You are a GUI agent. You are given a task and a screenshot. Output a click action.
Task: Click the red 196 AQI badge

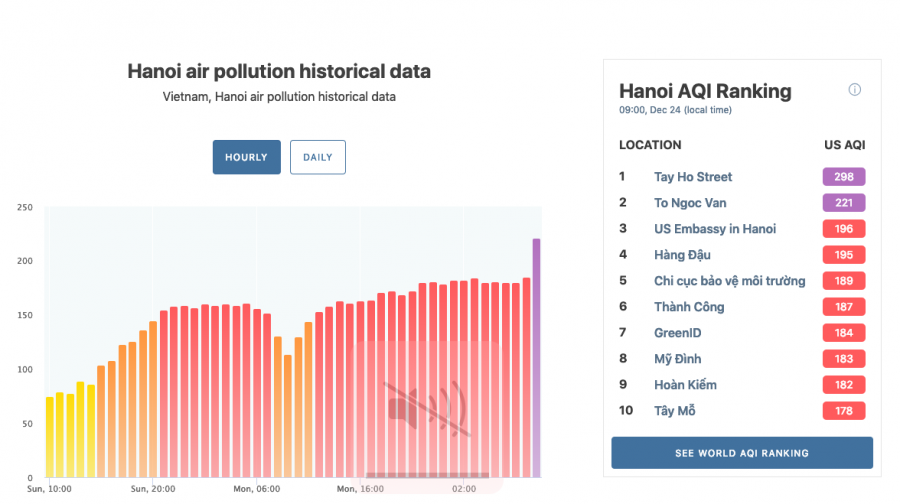[x=843, y=229]
